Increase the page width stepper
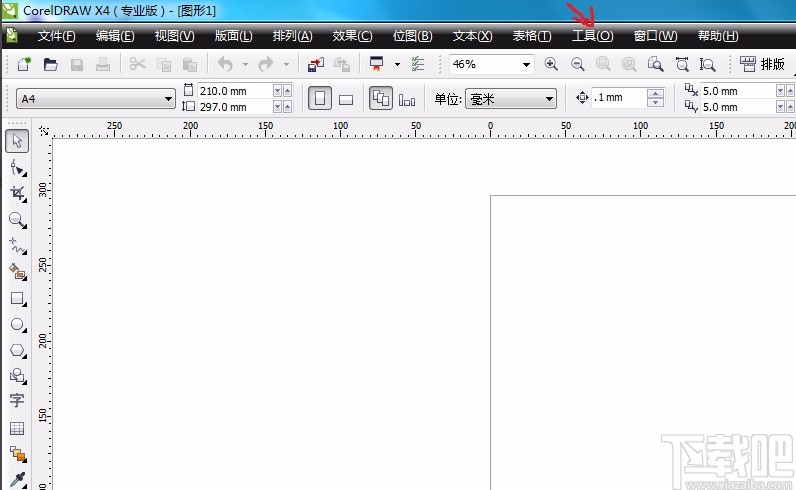The image size is (796, 490). tap(287, 90)
